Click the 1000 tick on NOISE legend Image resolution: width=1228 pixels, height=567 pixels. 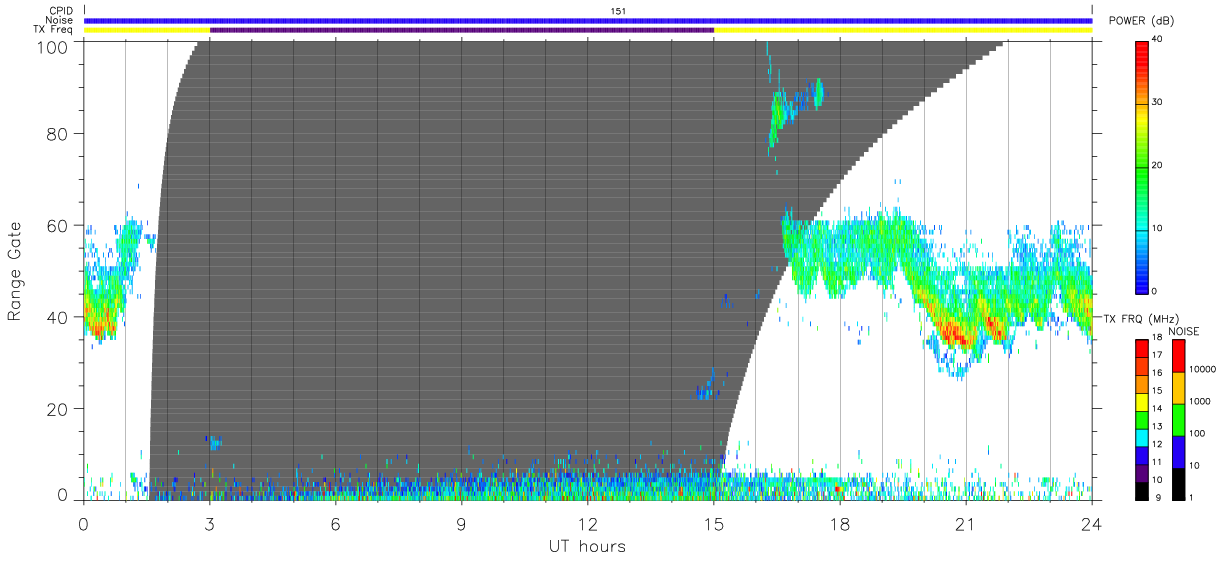point(1200,401)
